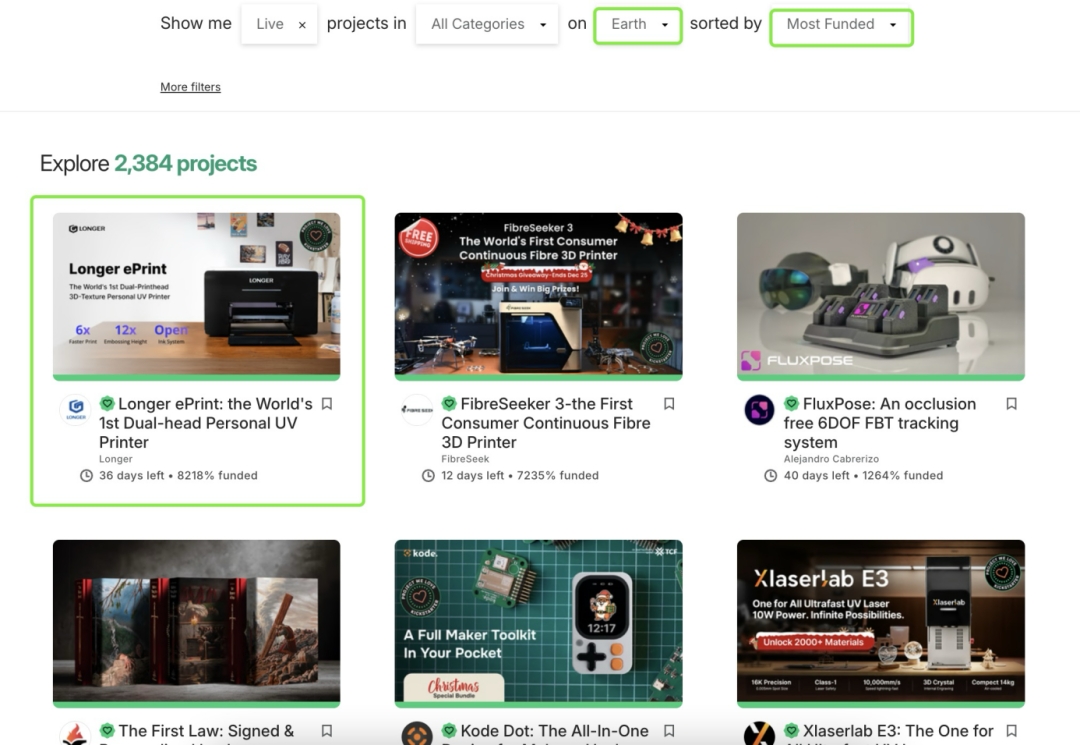Click the Kode Dot creator avatar
Image resolution: width=1080 pixels, height=745 pixels.
coord(417,735)
